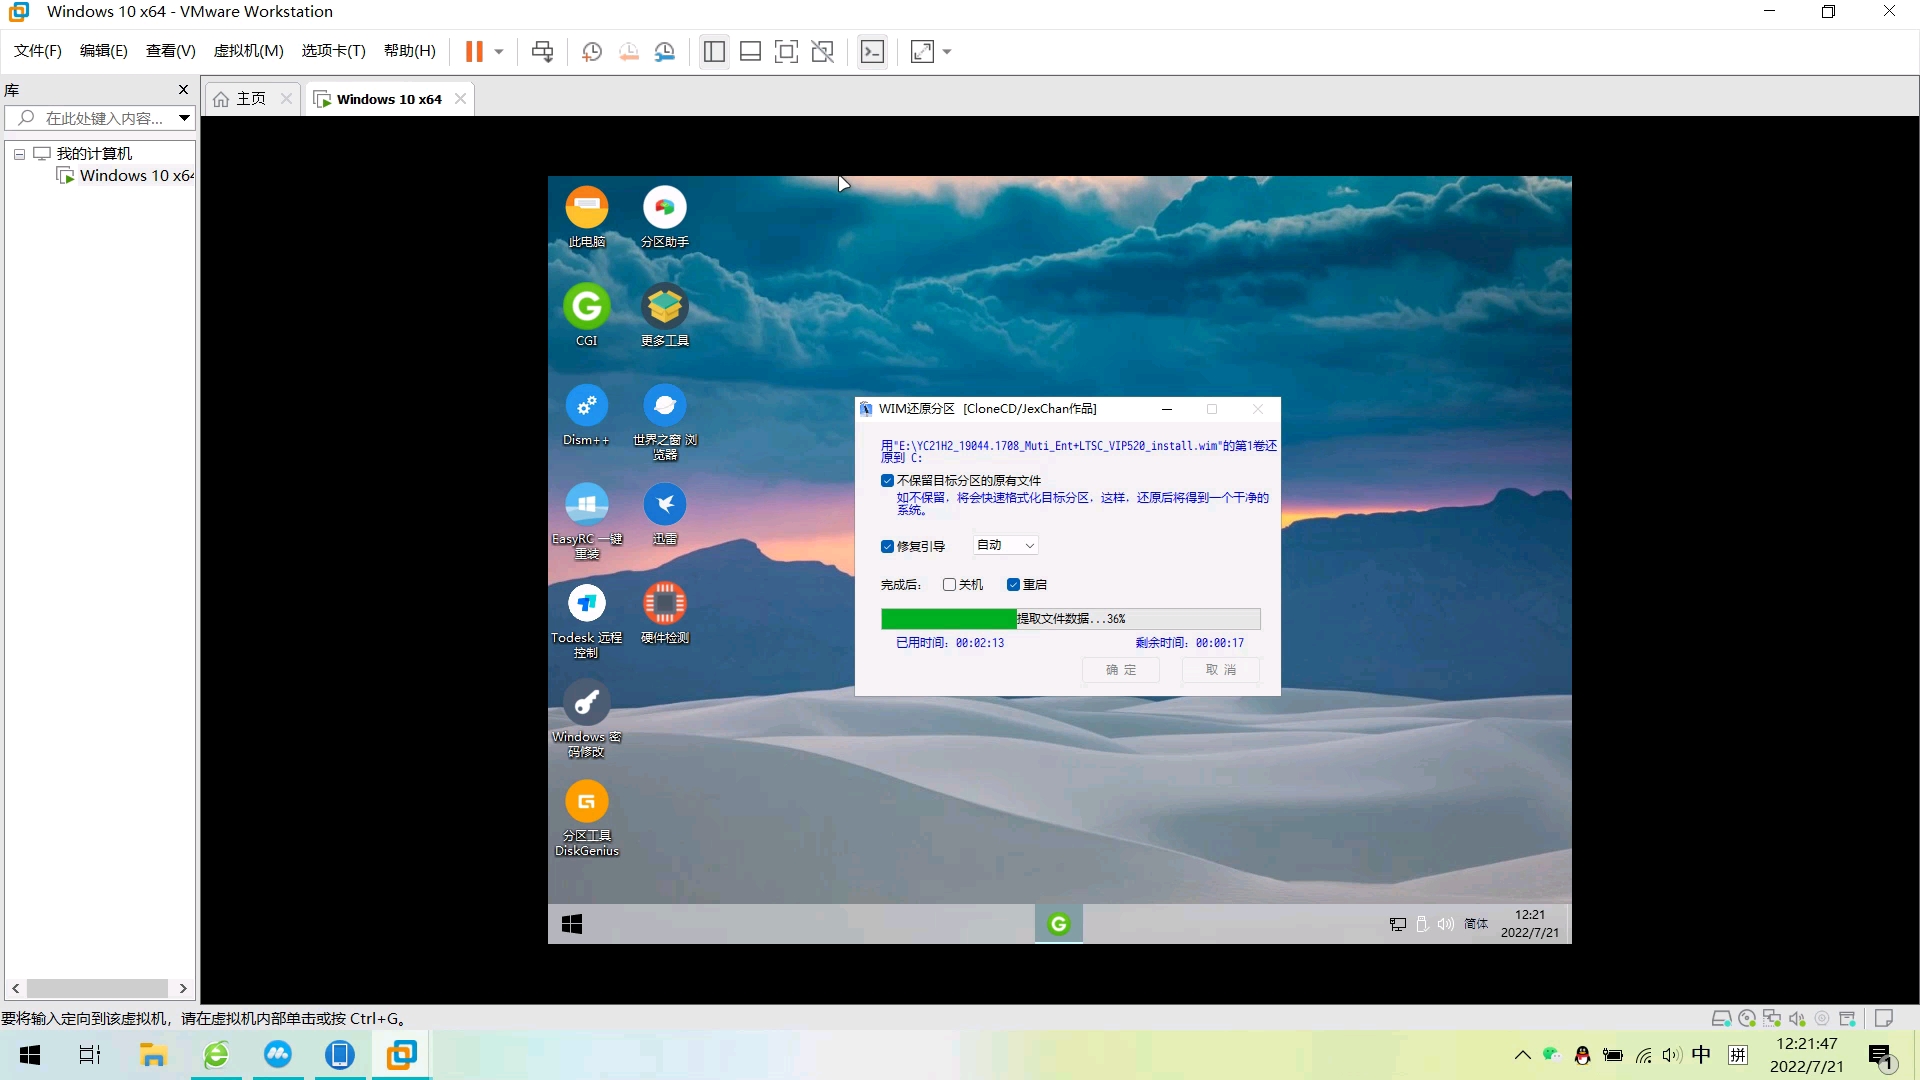Open the CGI desktop icon
Screen dimensions: 1920x1080
point(587,316)
